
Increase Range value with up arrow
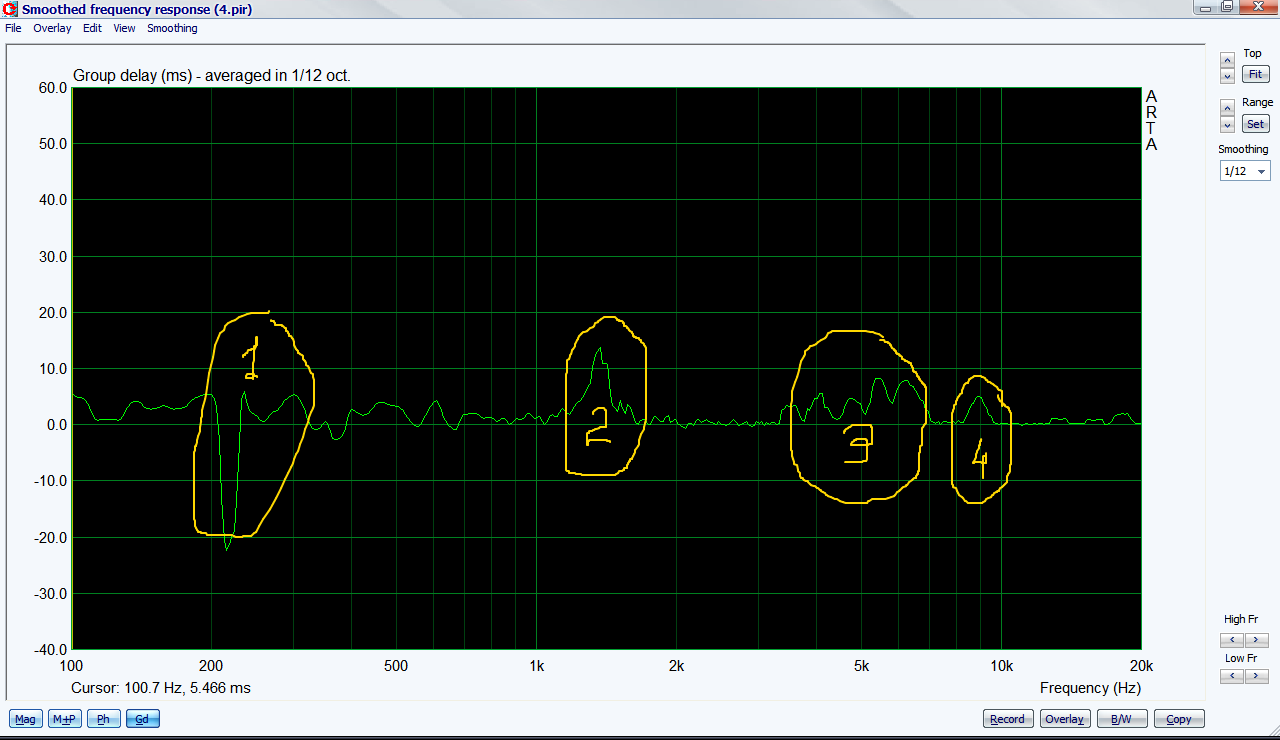(x=1227, y=108)
